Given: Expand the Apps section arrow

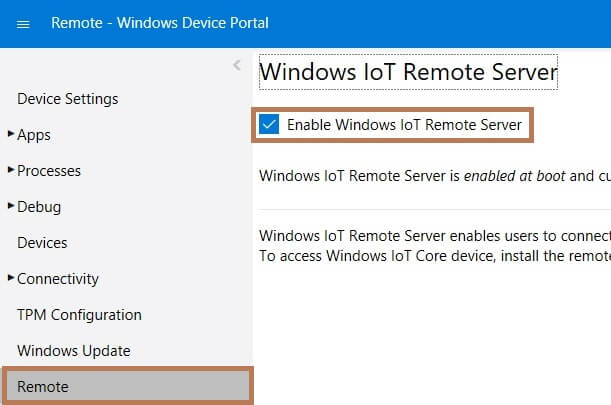Looking at the screenshot, I should click(x=11, y=134).
